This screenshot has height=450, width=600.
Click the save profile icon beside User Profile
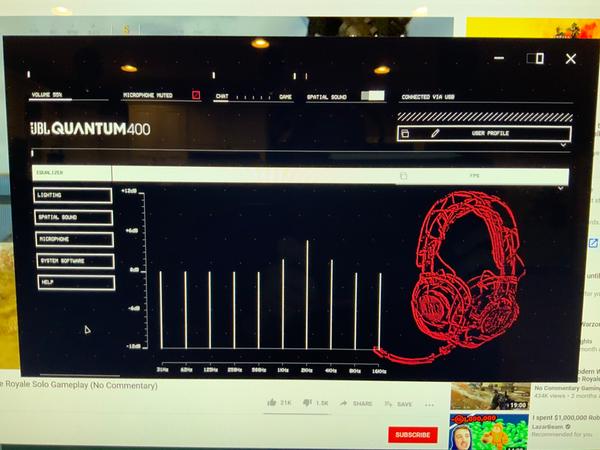405,134
